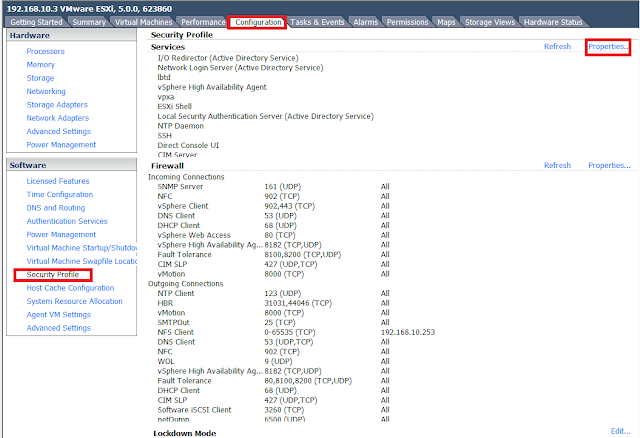The image size is (640, 438).
Task: Select the lbtd service entry
Action: point(164,78)
